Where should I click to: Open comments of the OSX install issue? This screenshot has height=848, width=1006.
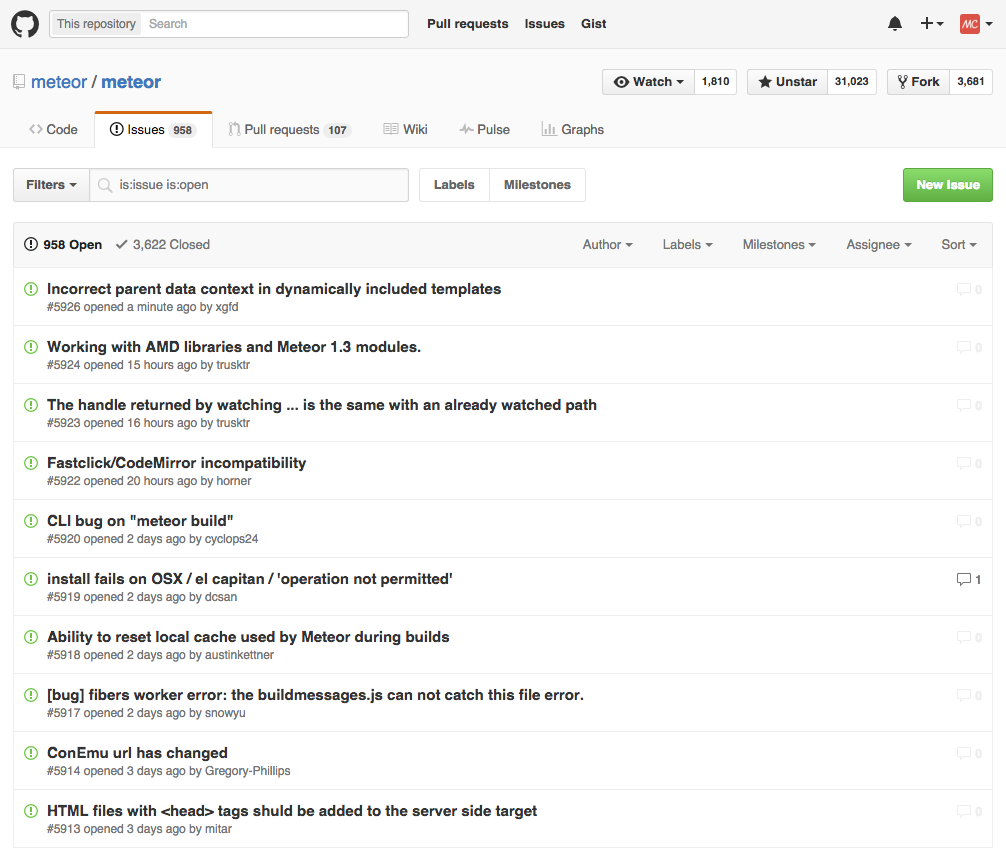(x=969, y=579)
